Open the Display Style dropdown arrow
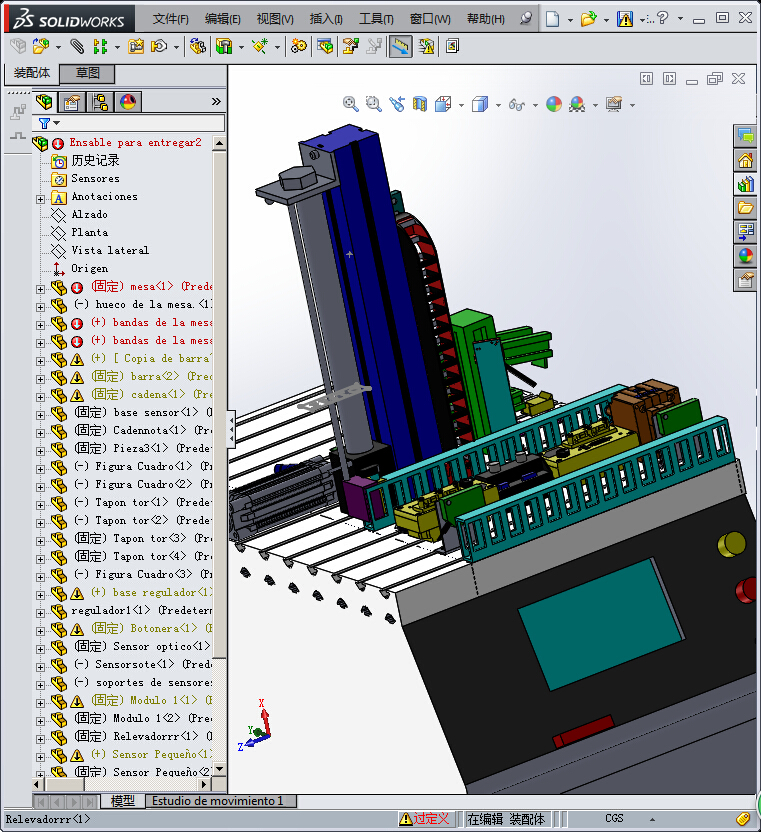Image resolution: width=761 pixels, height=832 pixels. (498, 105)
